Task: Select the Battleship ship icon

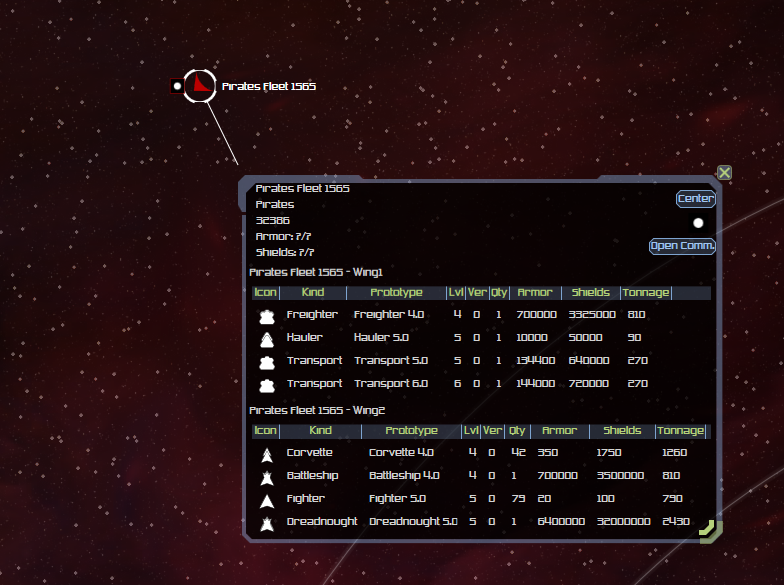Action: coord(267,478)
